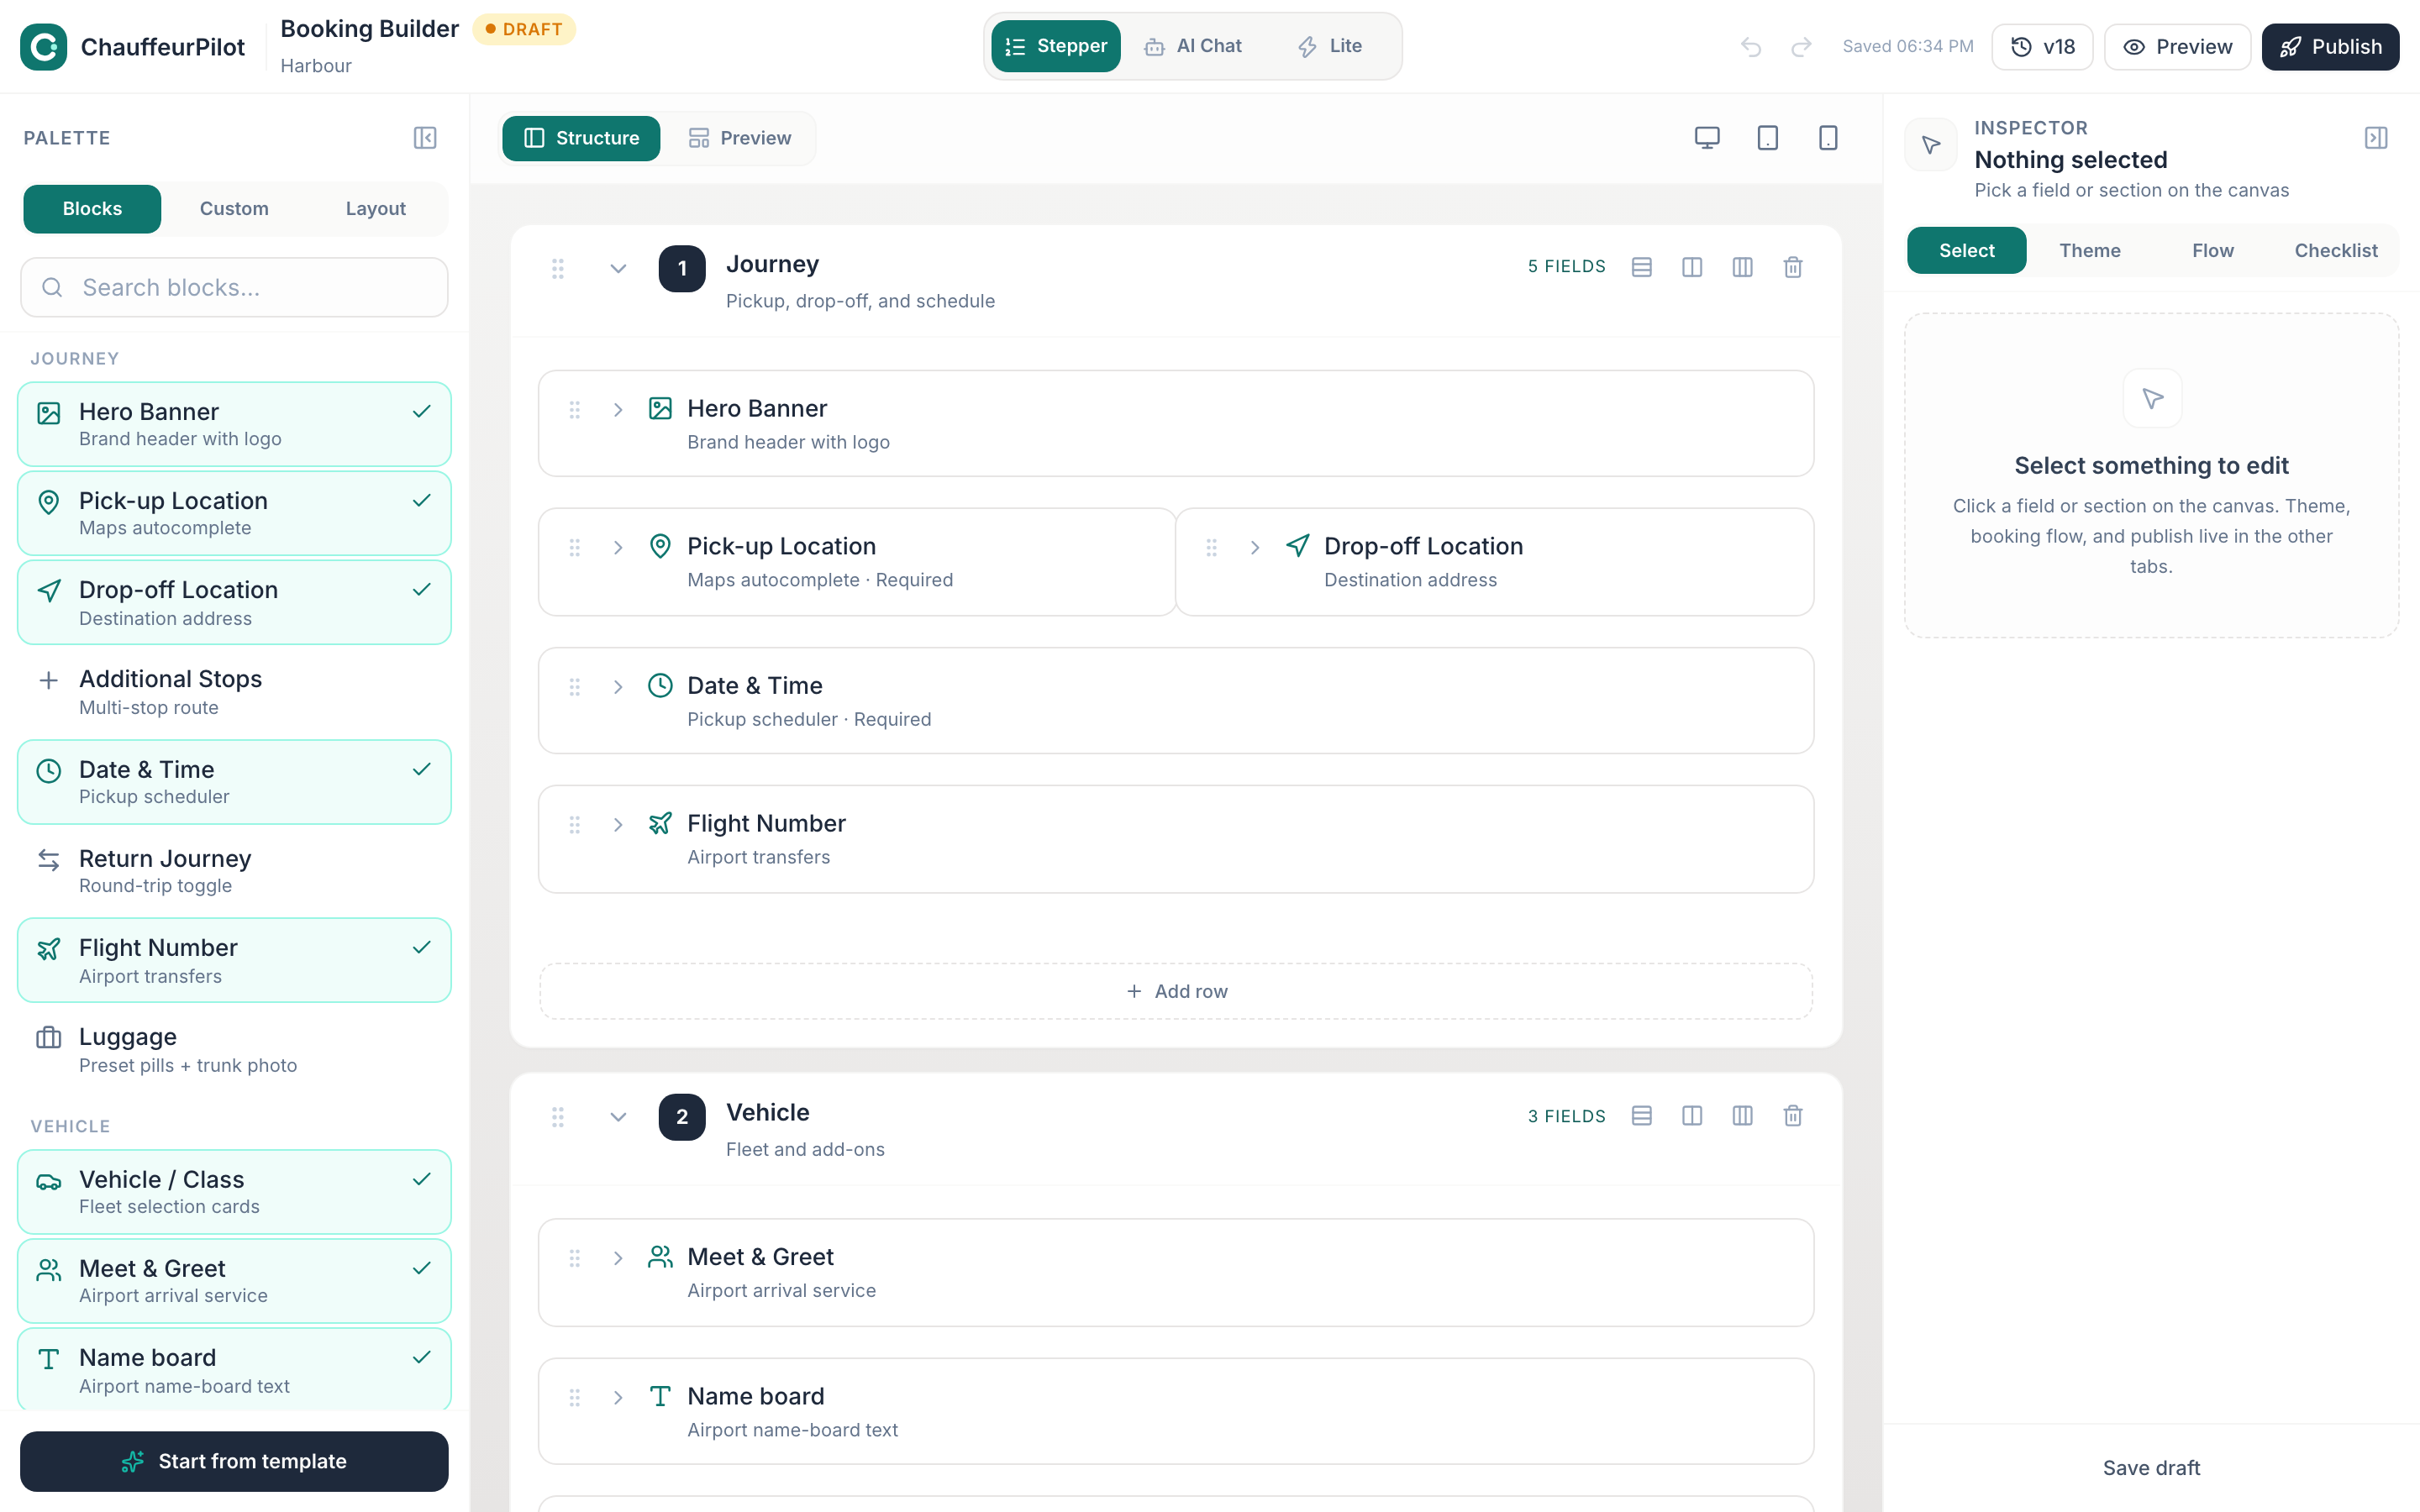Viewport: 2420px width, 1512px height.
Task: Expand the Flight Number field row
Action: 618,825
